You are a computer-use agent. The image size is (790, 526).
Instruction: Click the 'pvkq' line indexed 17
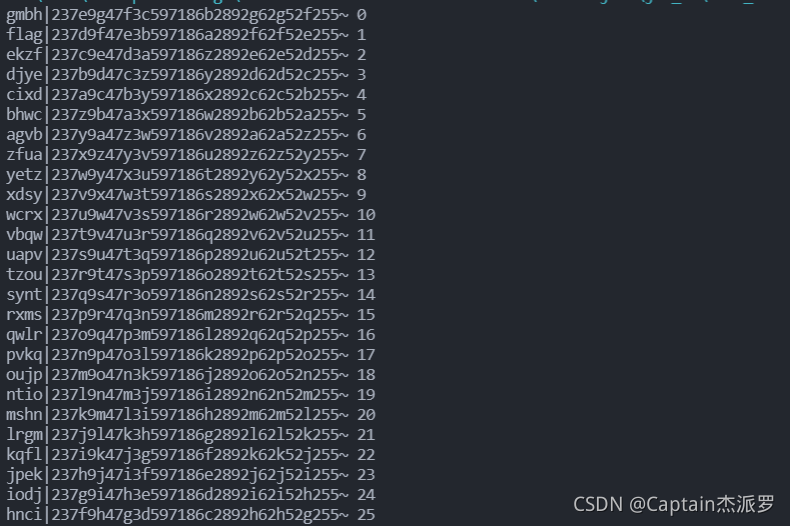[190, 355]
